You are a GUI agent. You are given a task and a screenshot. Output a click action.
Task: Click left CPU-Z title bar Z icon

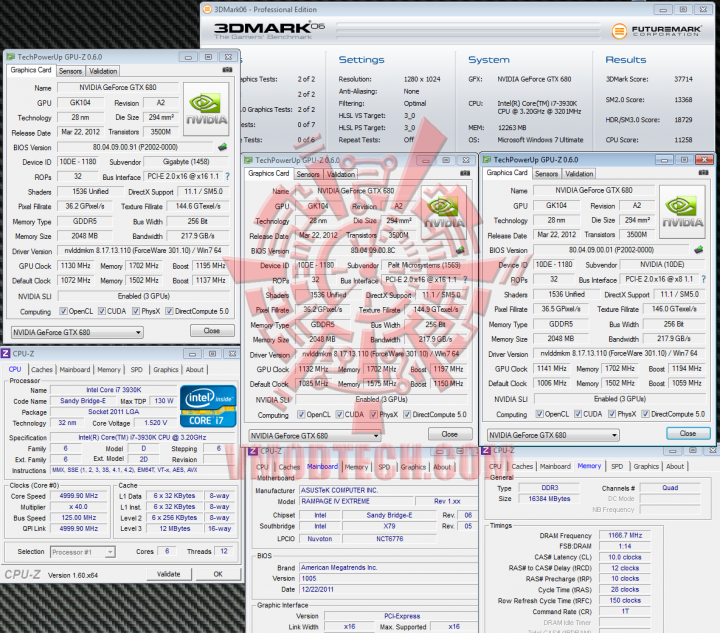6,353
